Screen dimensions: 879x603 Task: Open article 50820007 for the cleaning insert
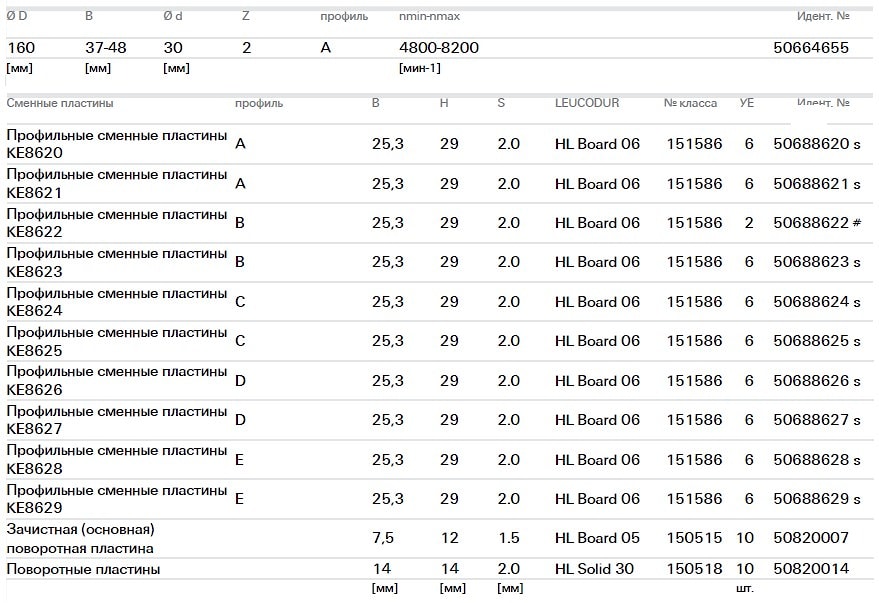(810, 538)
